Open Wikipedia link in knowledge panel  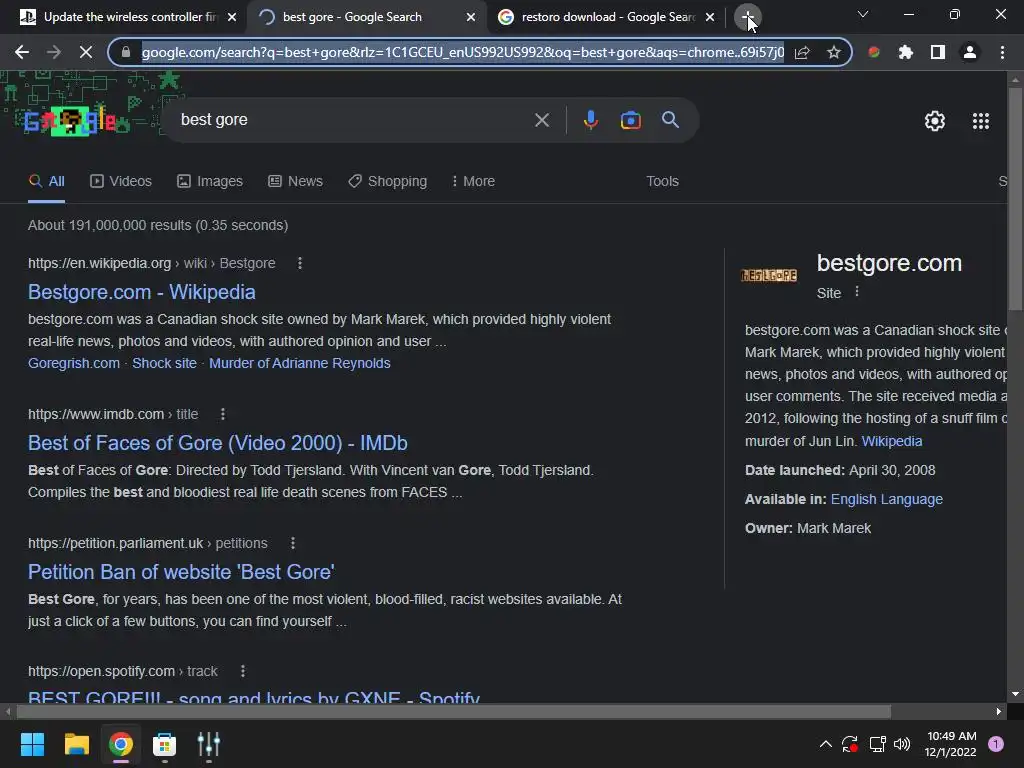pos(891,441)
